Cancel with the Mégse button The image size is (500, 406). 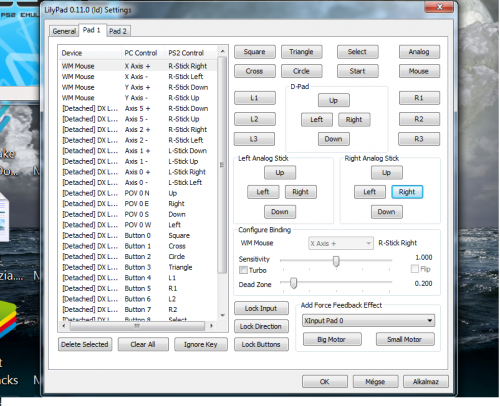point(375,382)
